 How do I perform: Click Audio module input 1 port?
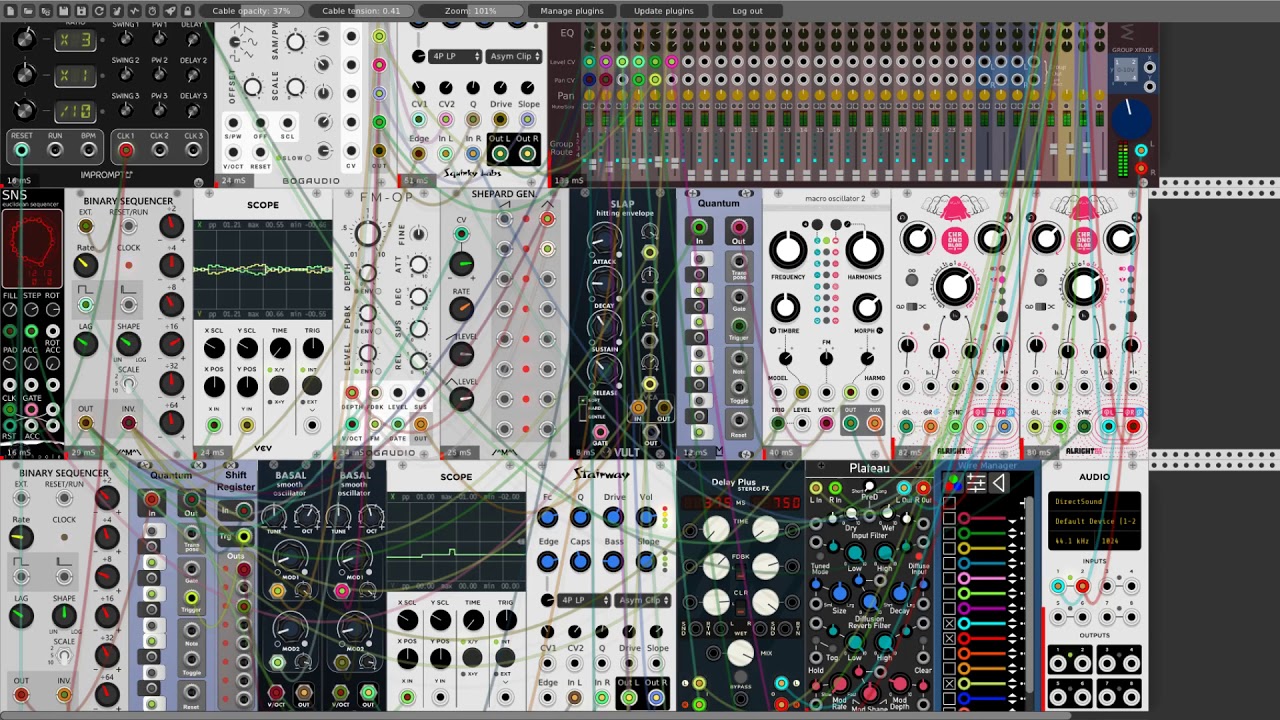tap(1058, 586)
